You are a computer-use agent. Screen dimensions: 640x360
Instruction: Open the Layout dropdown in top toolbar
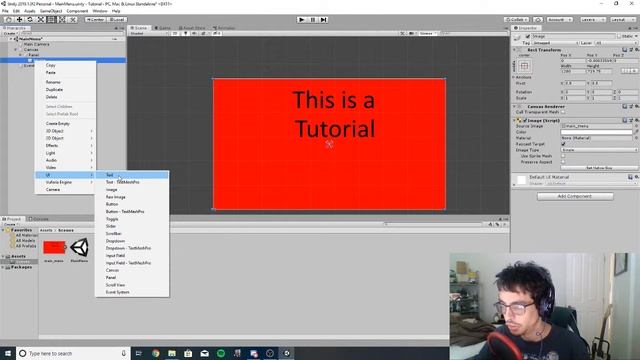click(622, 20)
